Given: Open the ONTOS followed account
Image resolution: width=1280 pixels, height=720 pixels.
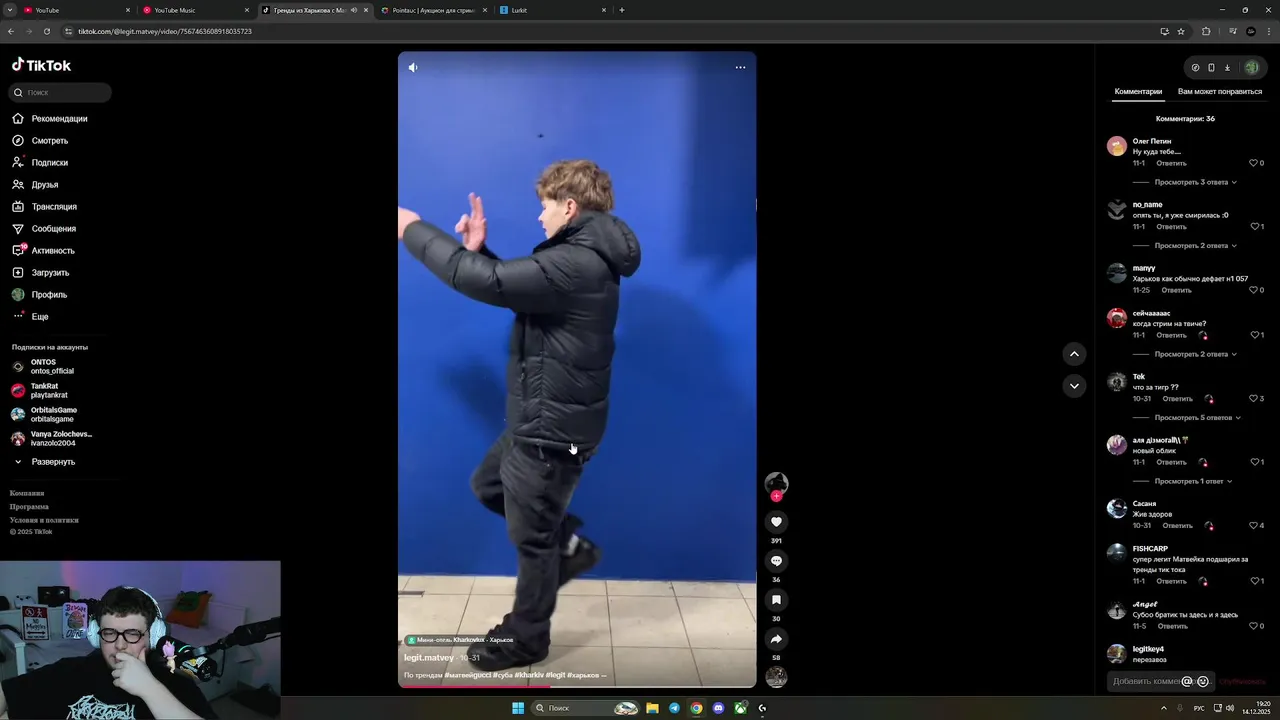Looking at the screenshot, I should click(x=50, y=366).
